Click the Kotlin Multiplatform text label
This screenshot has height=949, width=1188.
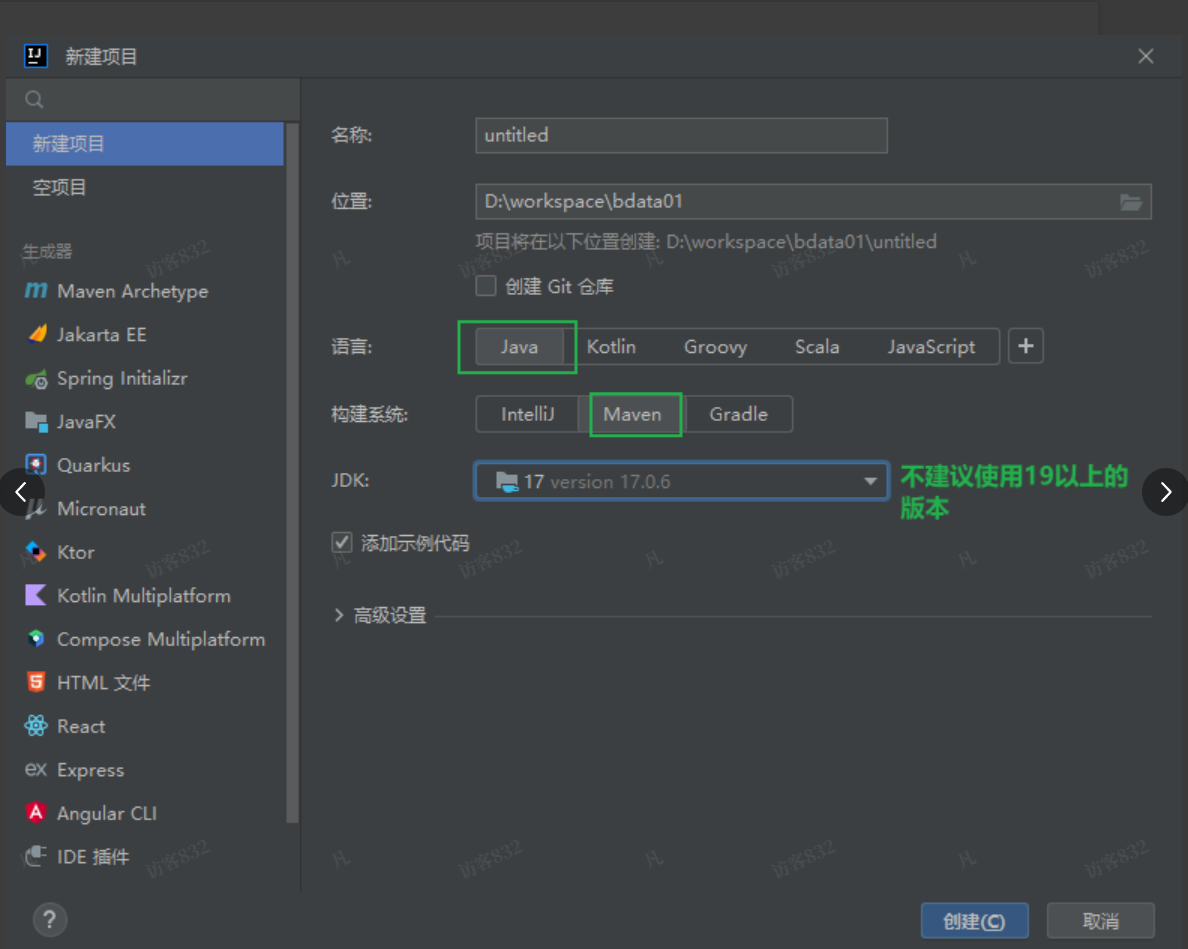(144, 595)
